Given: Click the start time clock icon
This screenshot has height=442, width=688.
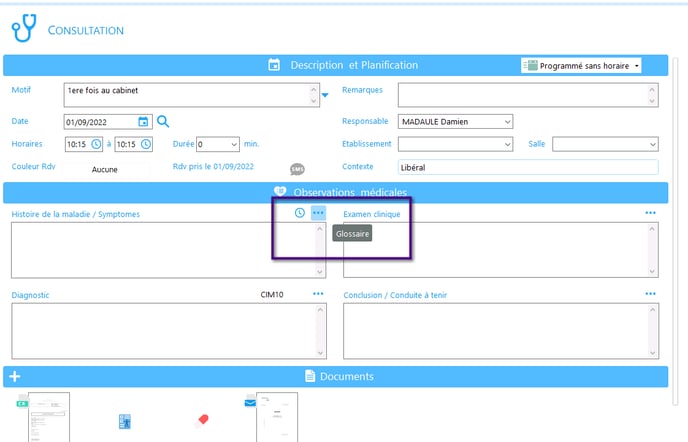Looking at the screenshot, I should point(97,144).
